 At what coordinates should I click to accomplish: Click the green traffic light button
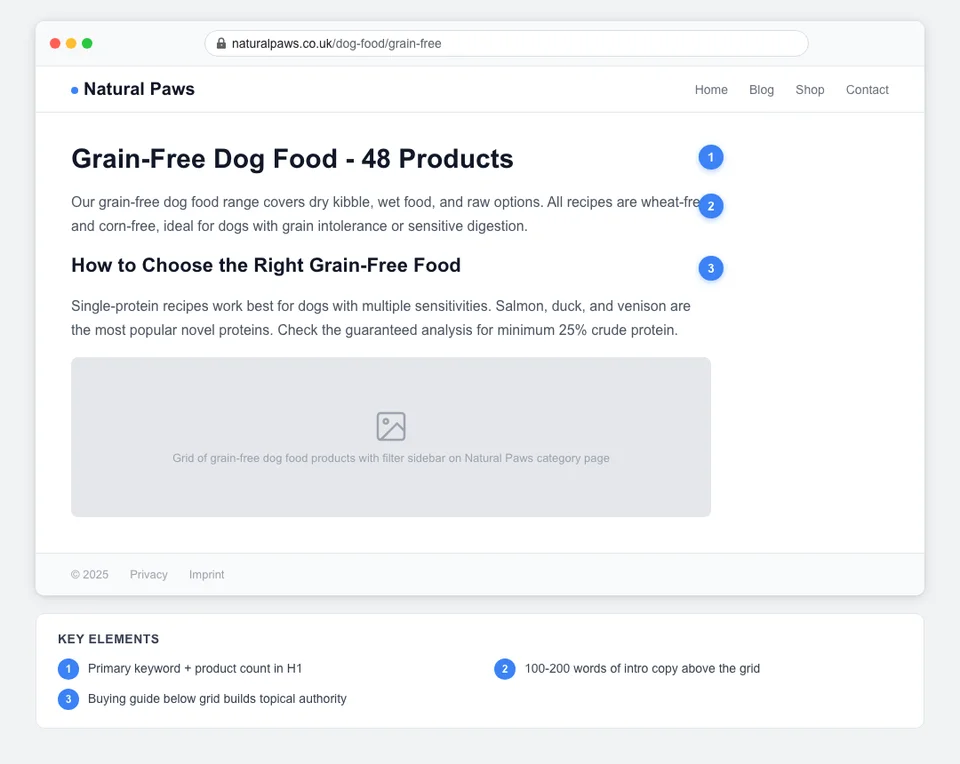pyautogui.click(x=88, y=43)
